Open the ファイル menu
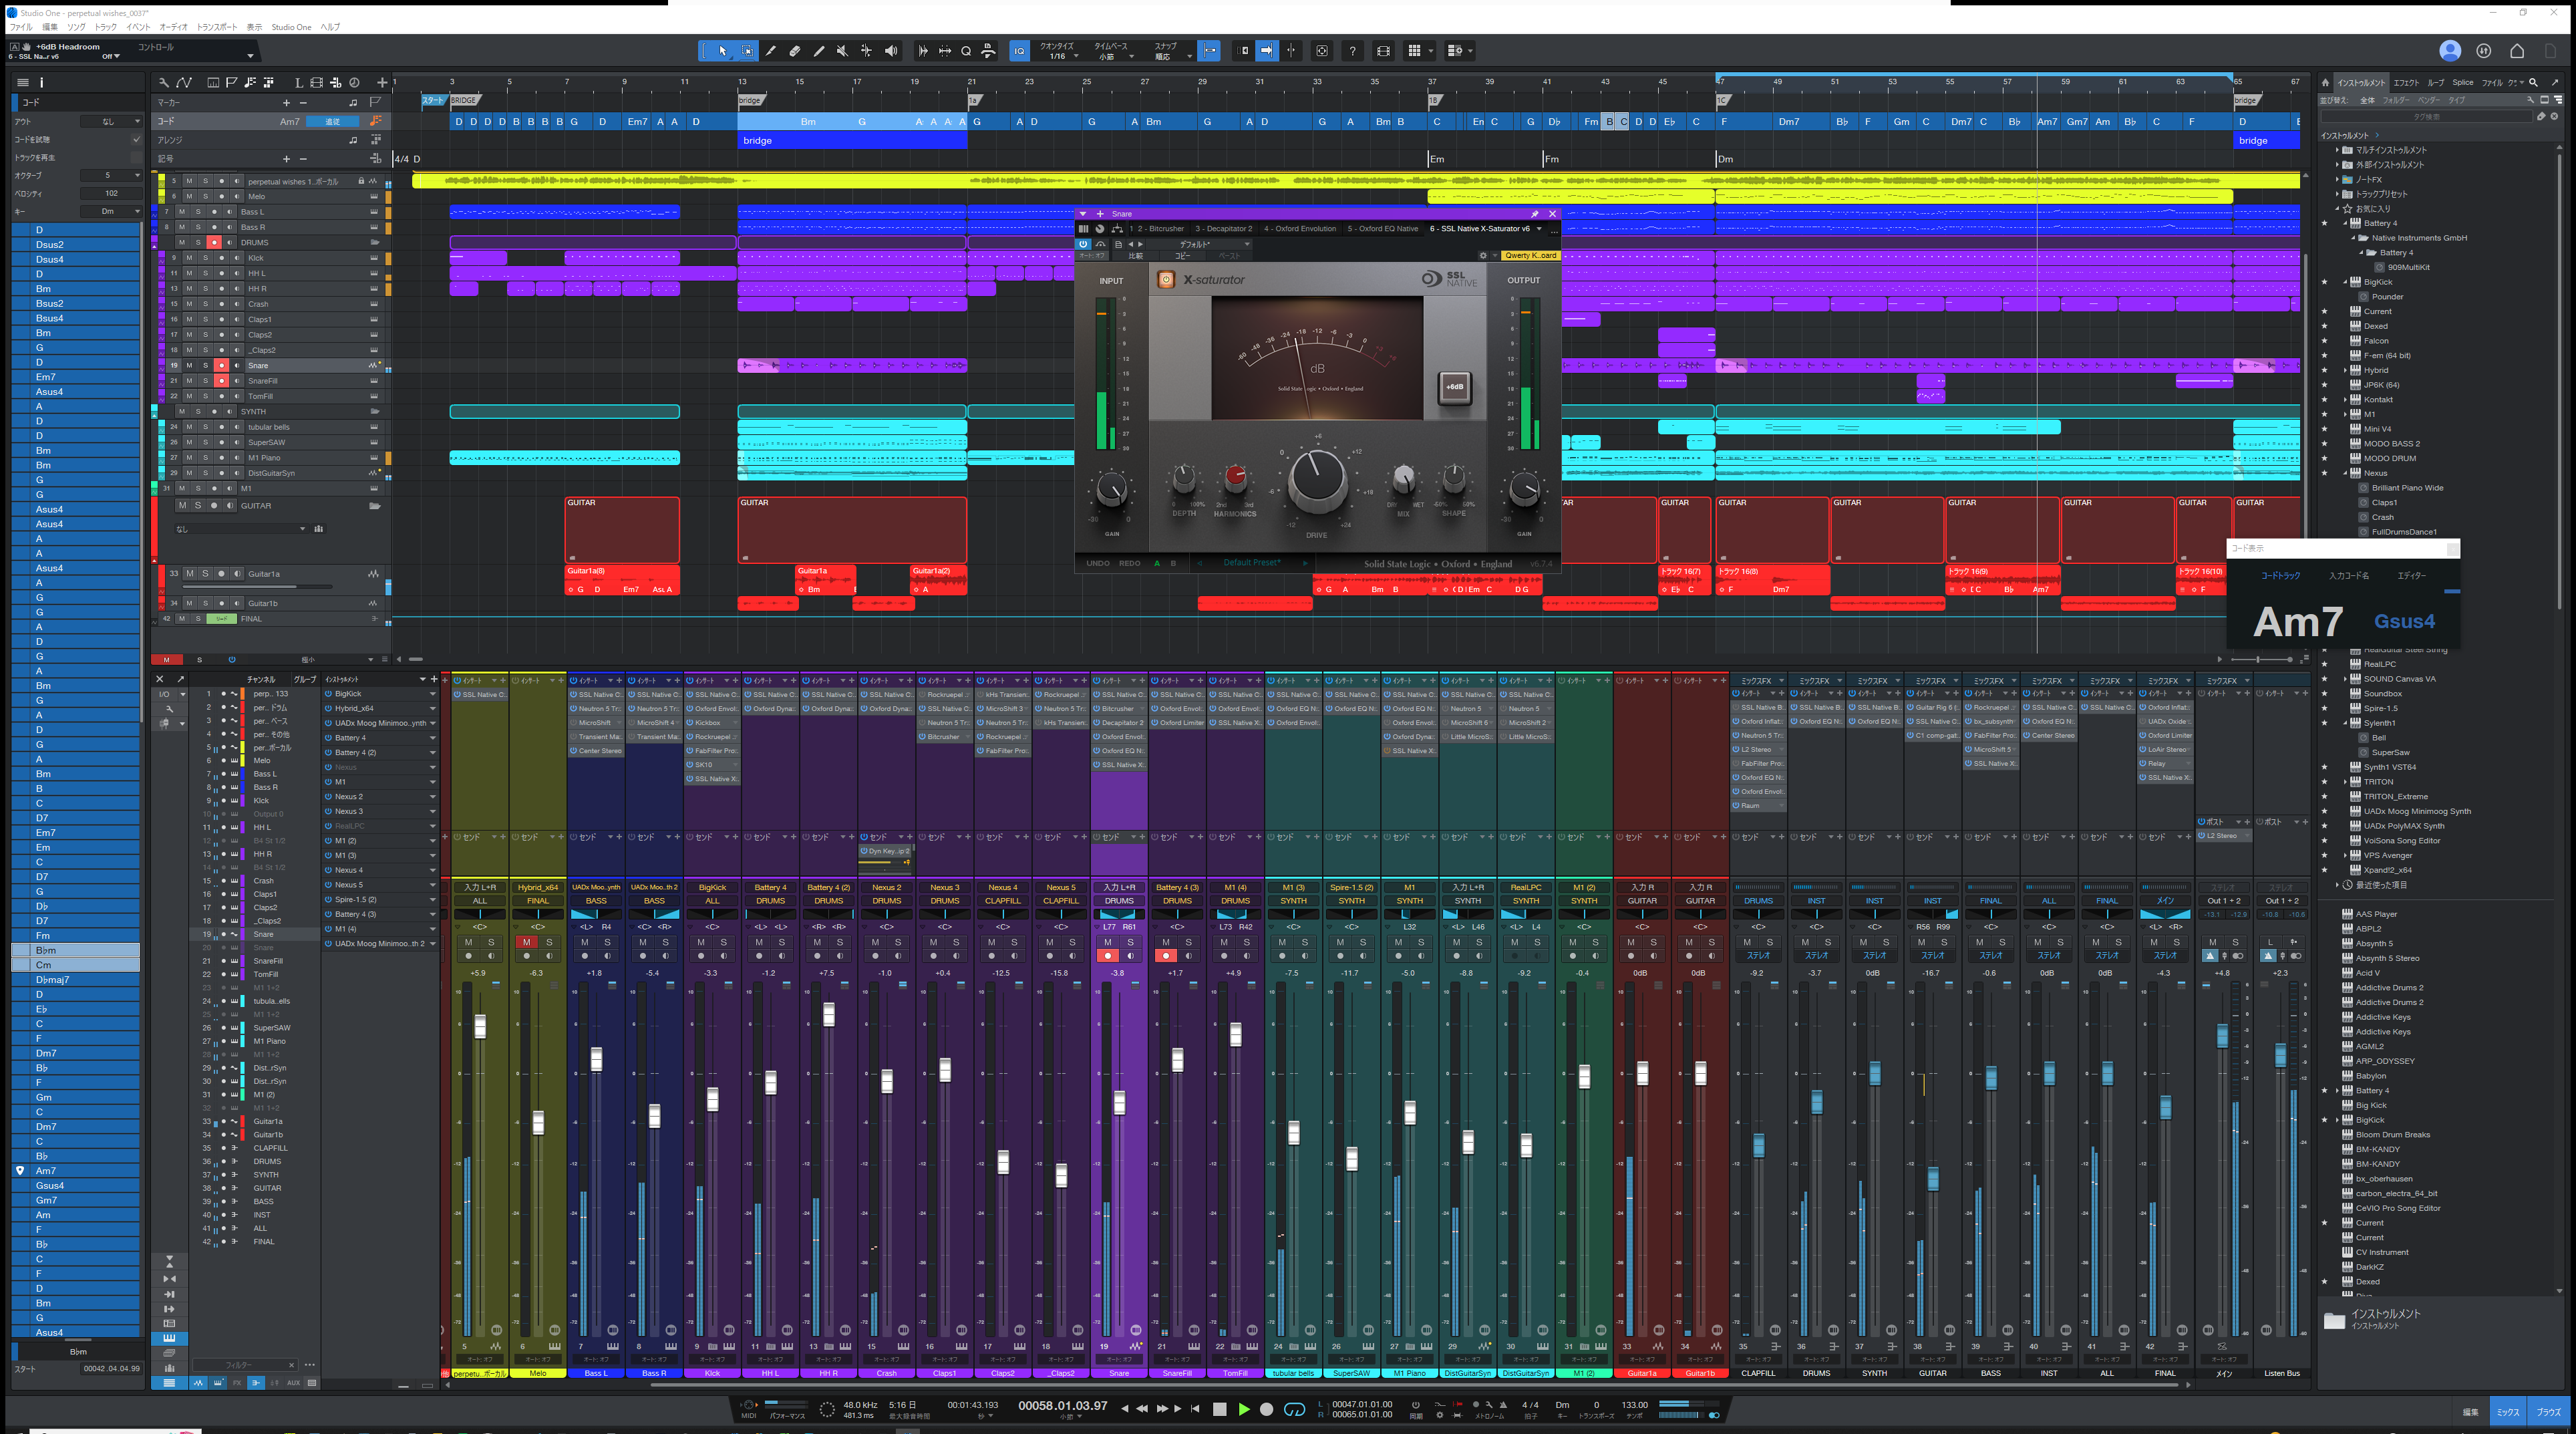2576x1434 pixels. [x=20, y=27]
